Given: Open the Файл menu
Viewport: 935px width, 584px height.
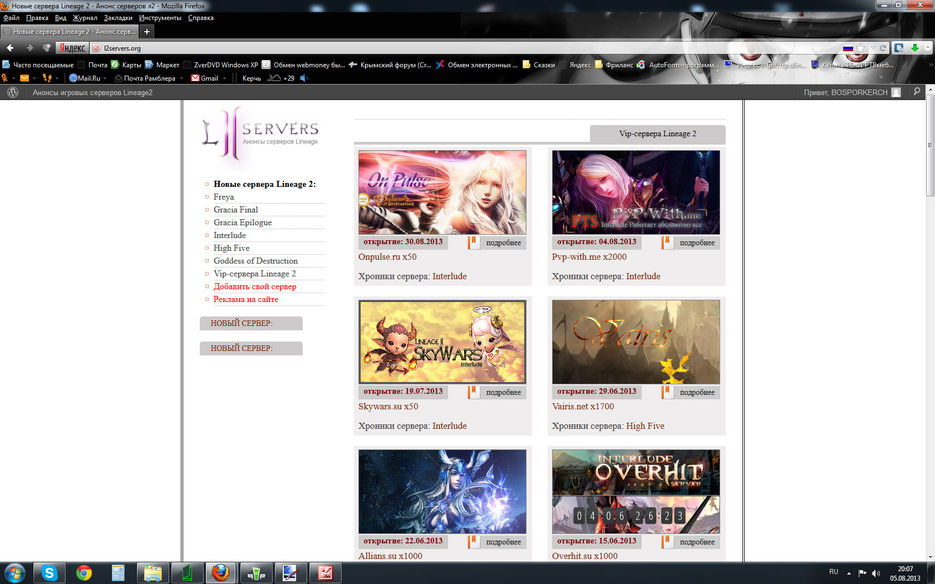Looking at the screenshot, I should tap(11, 18).
